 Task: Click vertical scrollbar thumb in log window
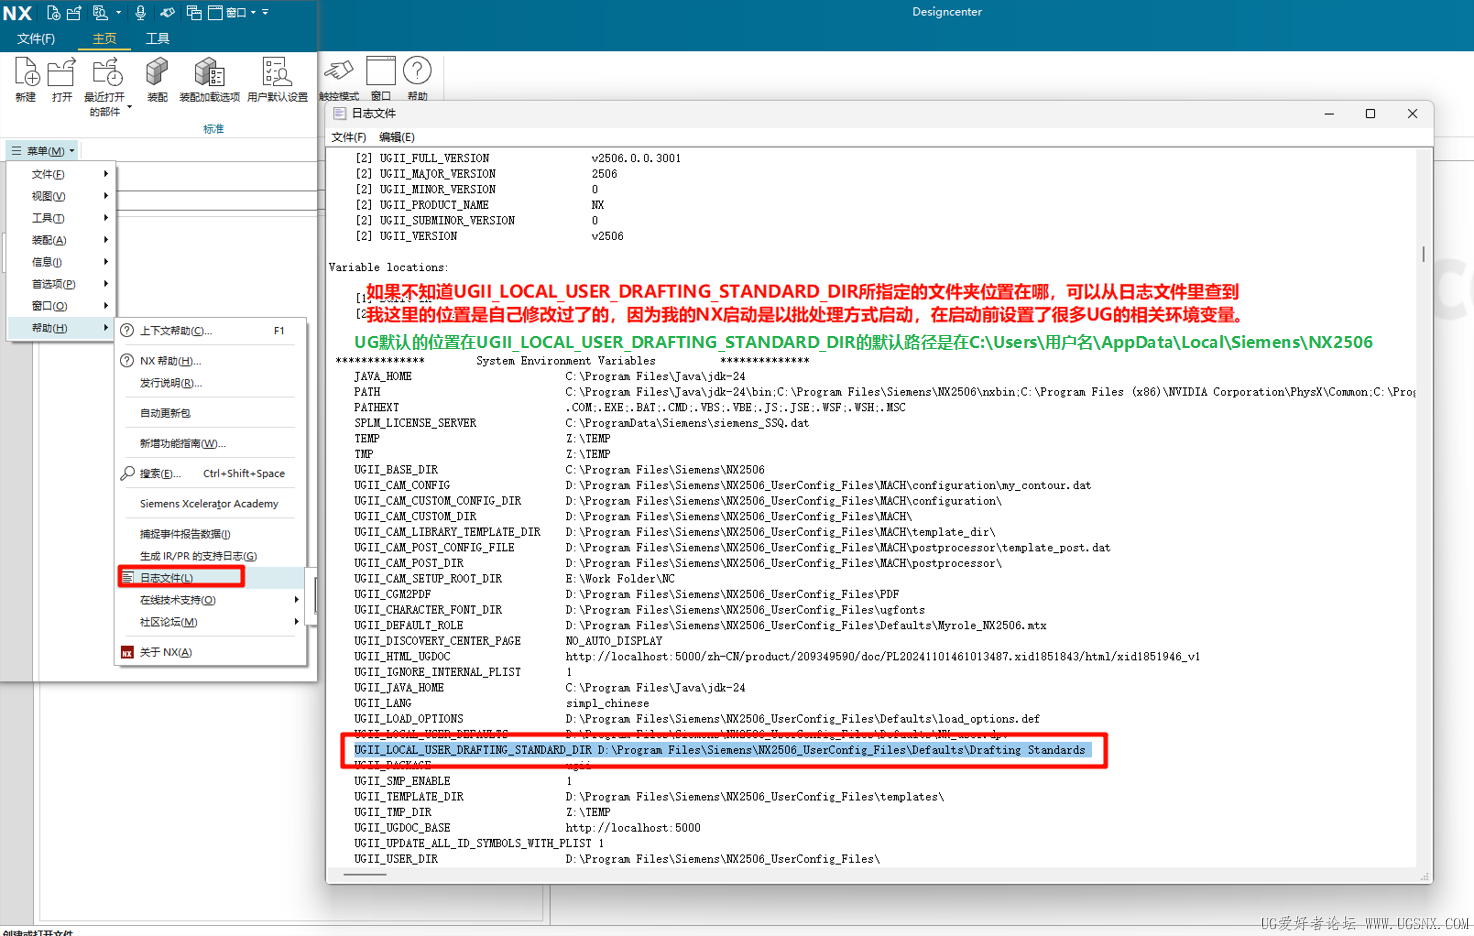click(1423, 254)
